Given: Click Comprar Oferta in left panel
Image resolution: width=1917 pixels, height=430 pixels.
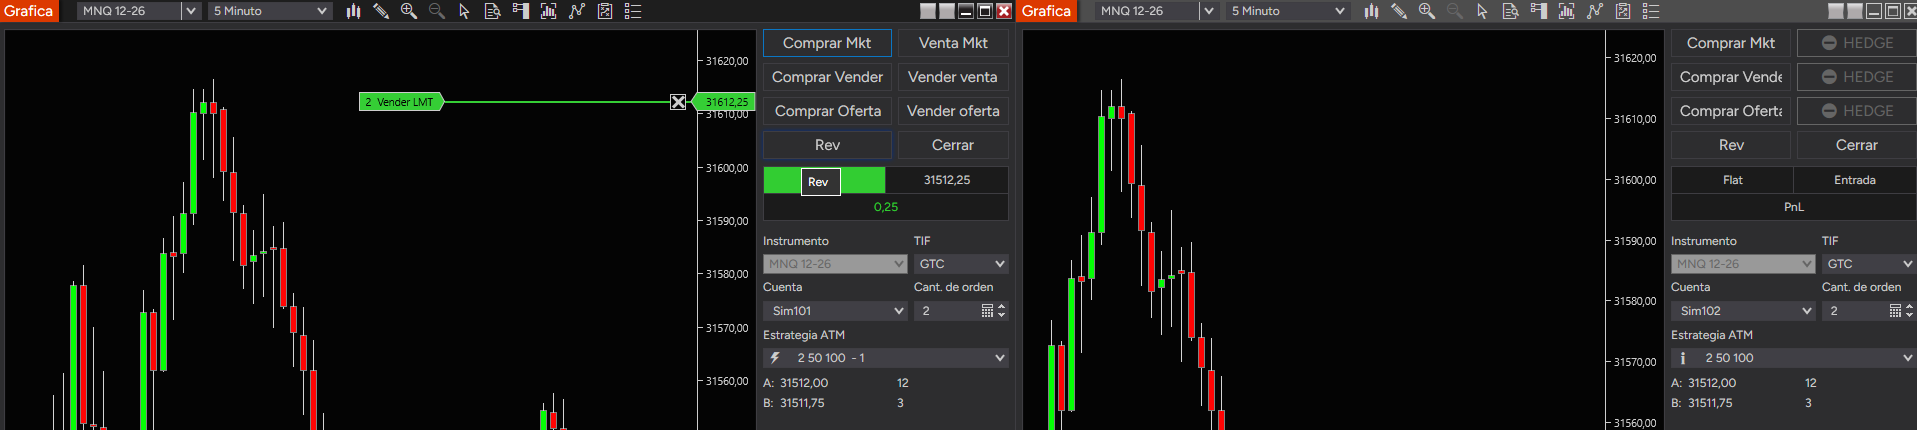Looking at the screenshot, I should (x=827, y=111).
